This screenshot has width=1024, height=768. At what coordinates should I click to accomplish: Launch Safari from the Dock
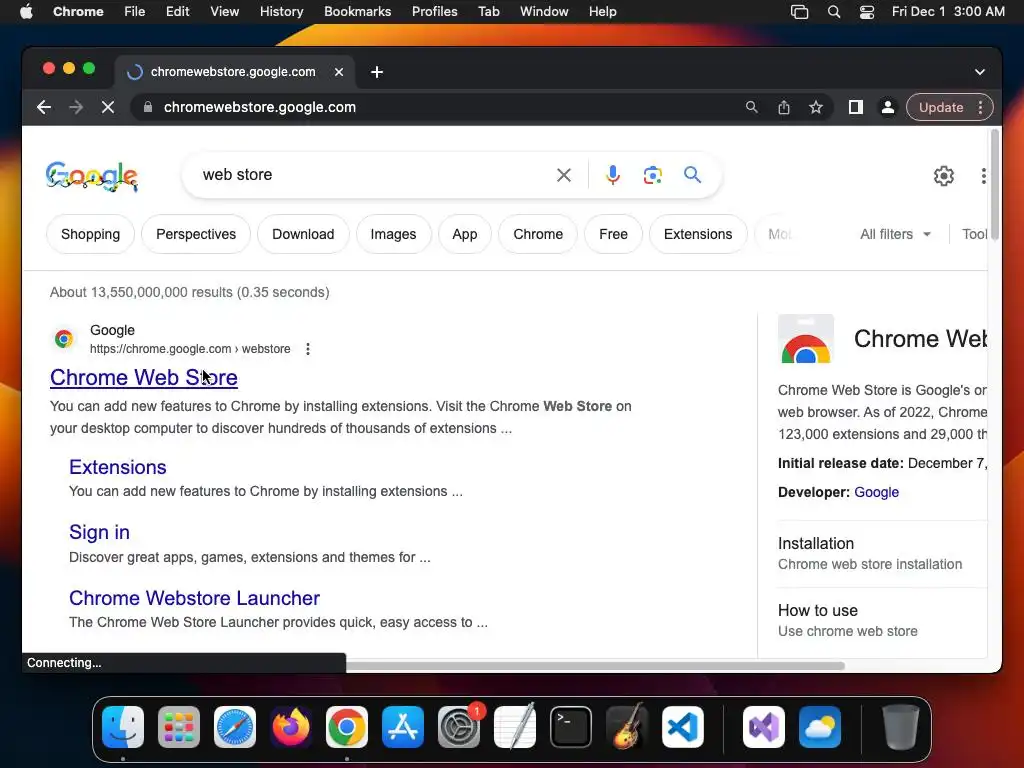(x=235, y=727)
